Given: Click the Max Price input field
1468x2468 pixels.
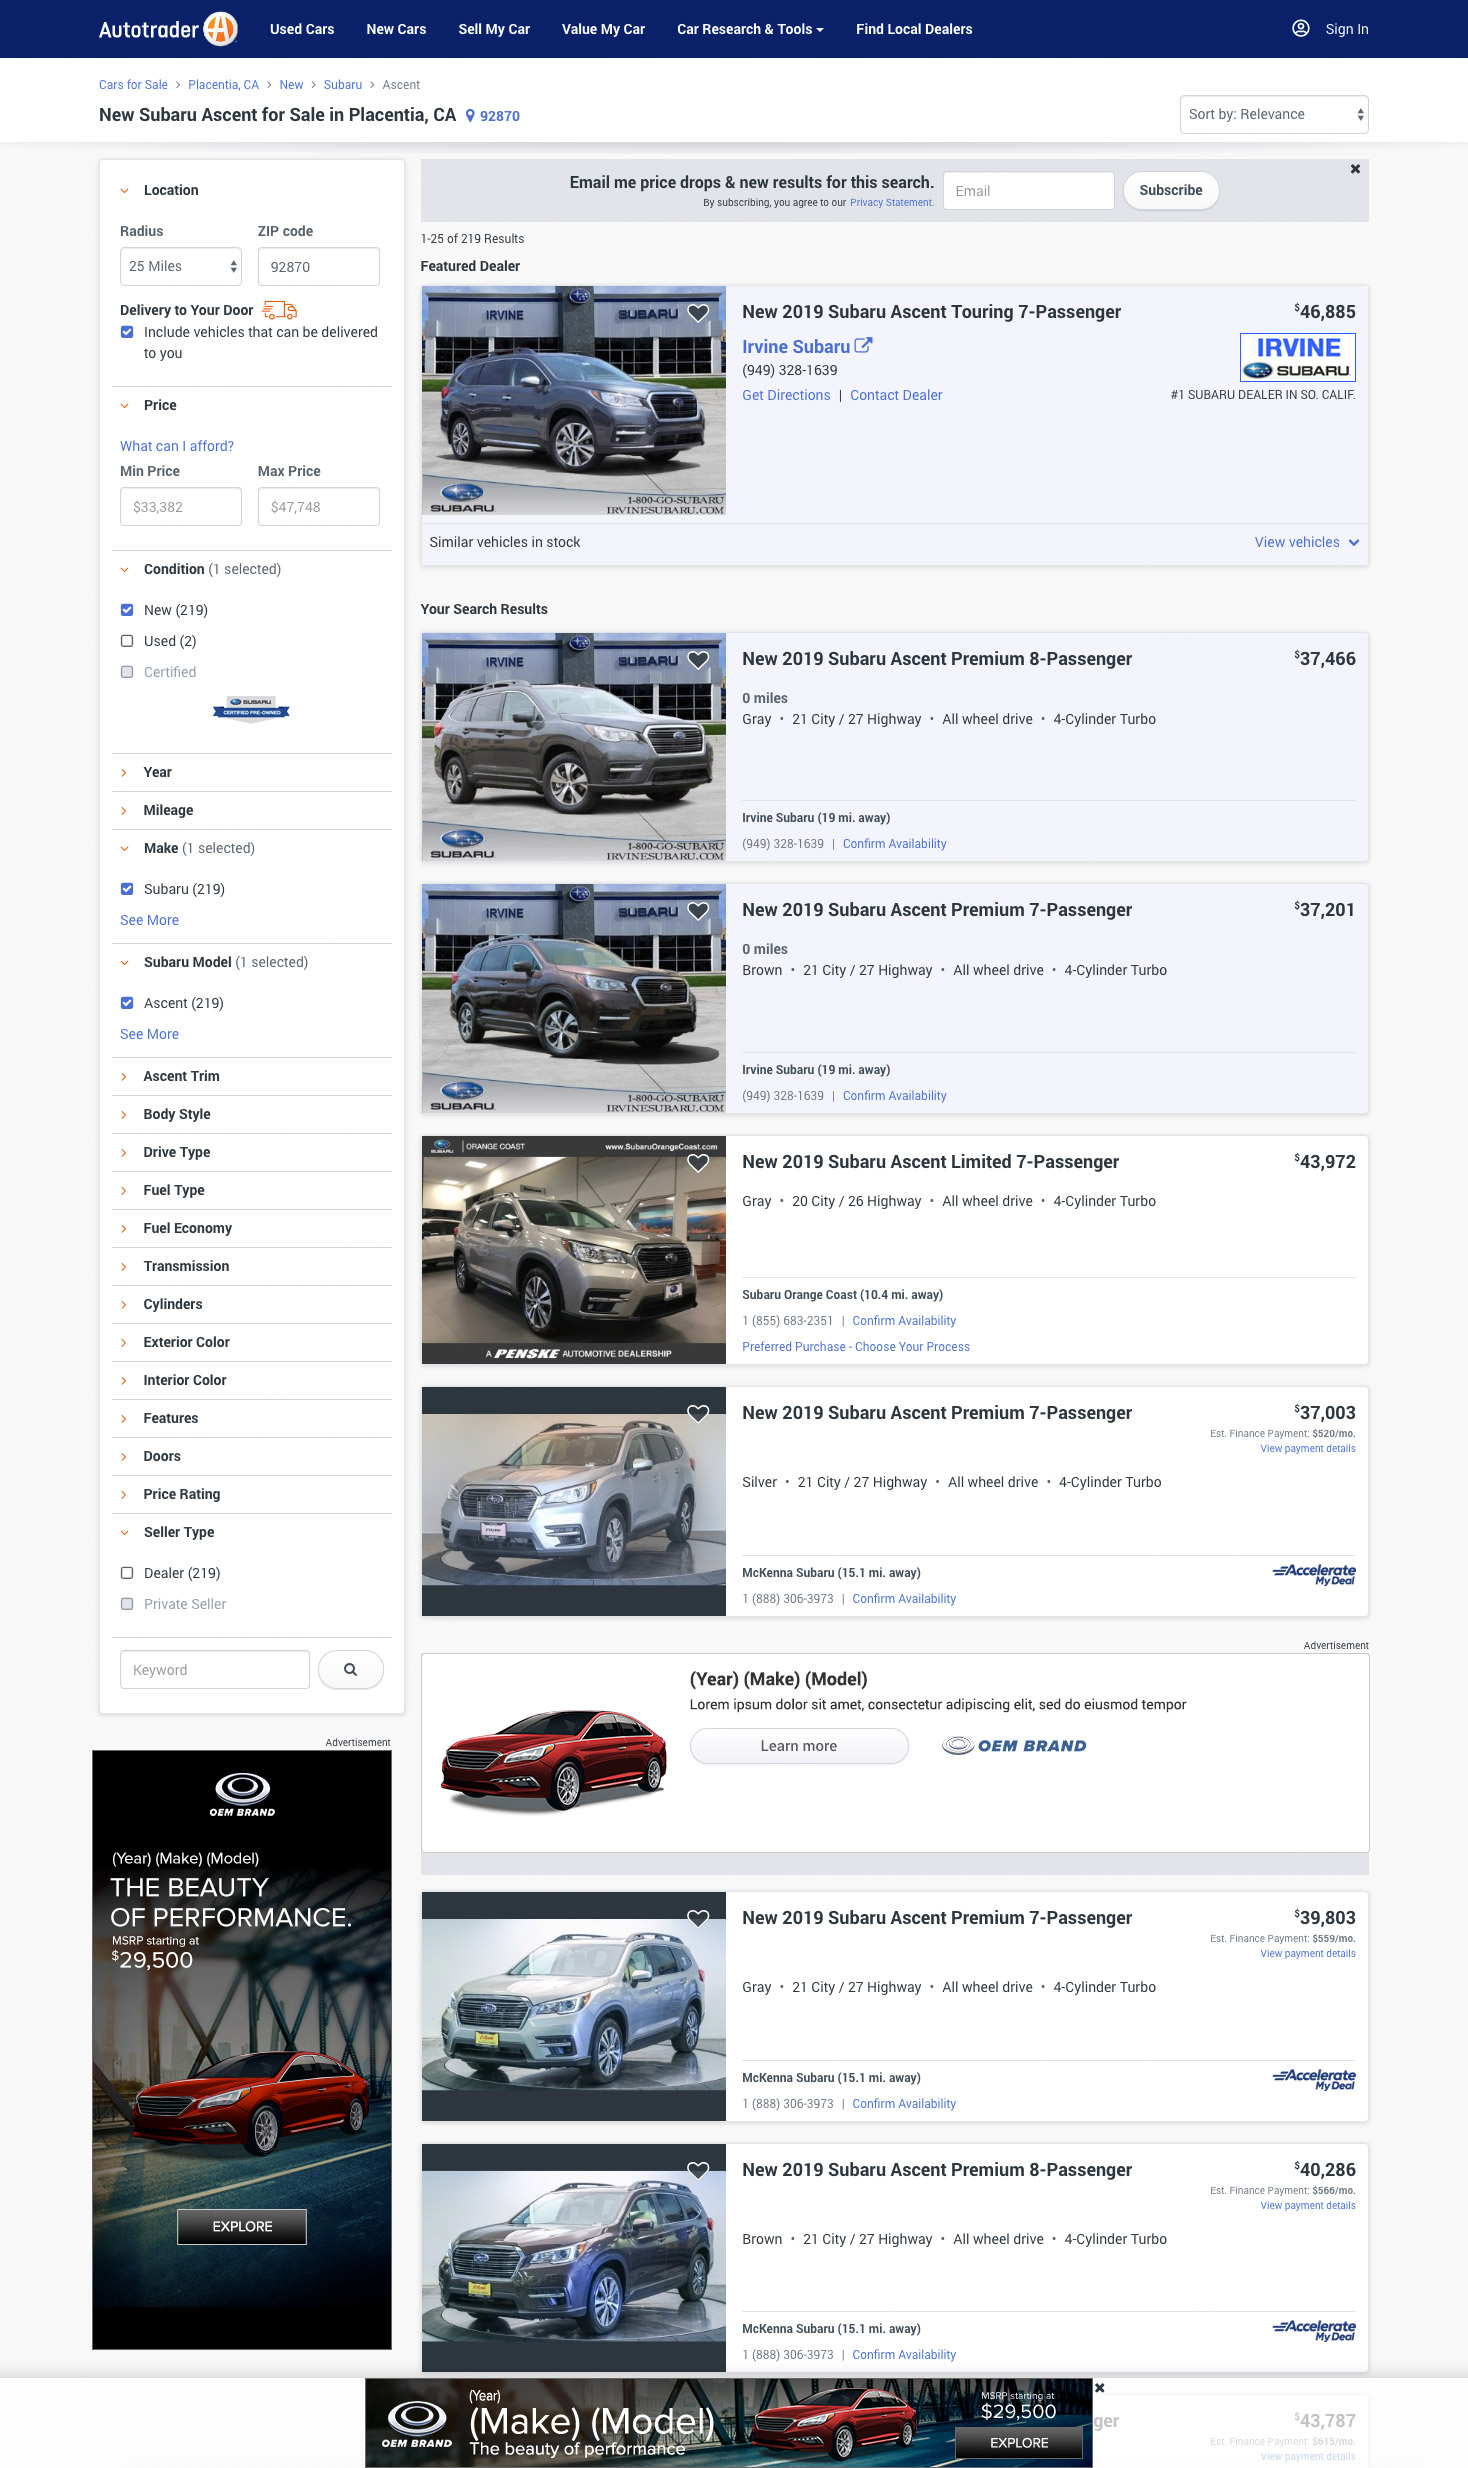Looking at the screenshot, I should pyautogui.click(x=319, y=506).
